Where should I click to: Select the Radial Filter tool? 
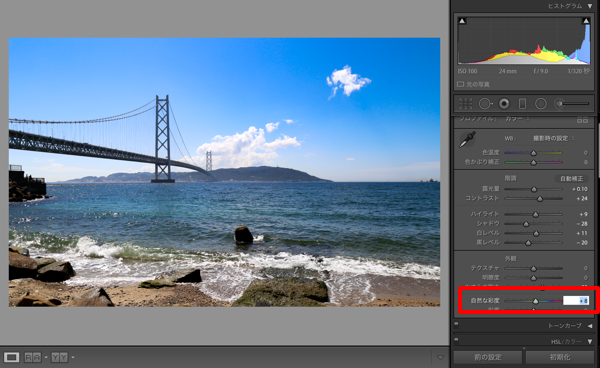point(541,104)
